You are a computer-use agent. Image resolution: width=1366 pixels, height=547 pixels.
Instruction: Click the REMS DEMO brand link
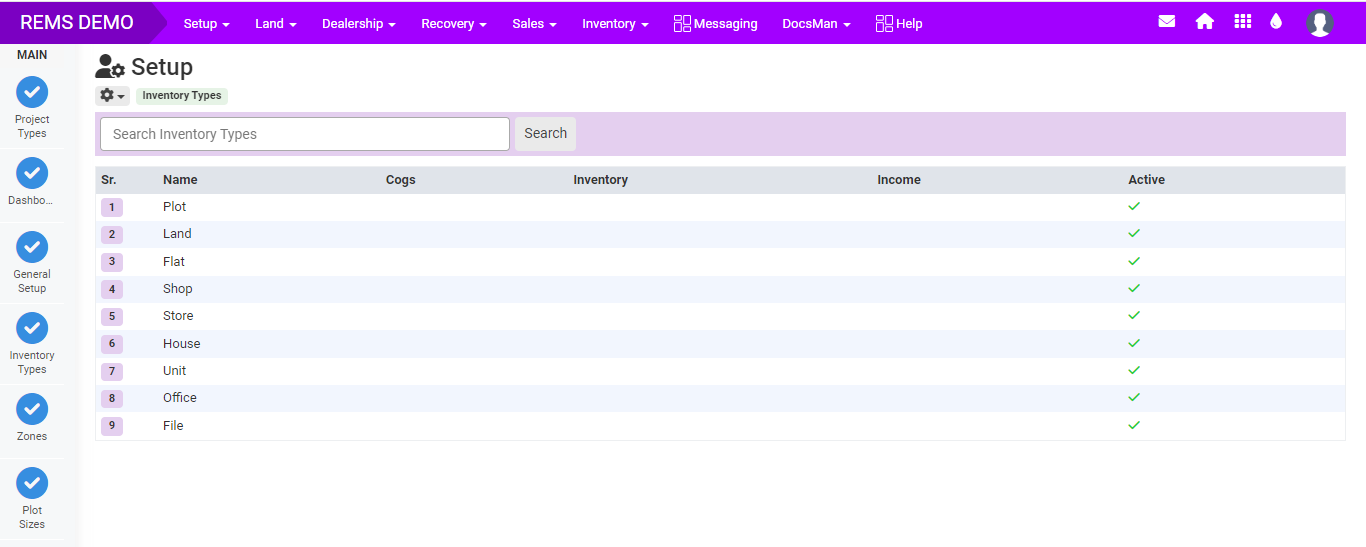(x=77, y=23)
